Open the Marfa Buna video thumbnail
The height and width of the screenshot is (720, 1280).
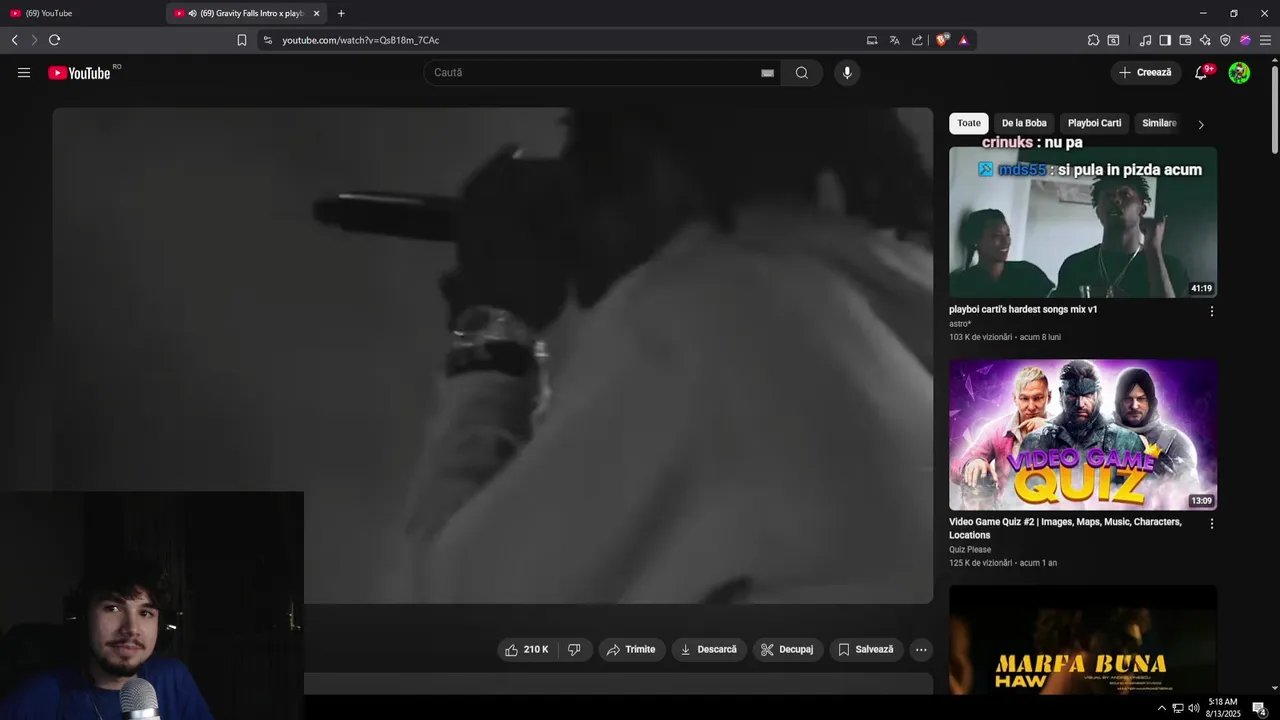pyautogui.click(x=1083, y=640)
